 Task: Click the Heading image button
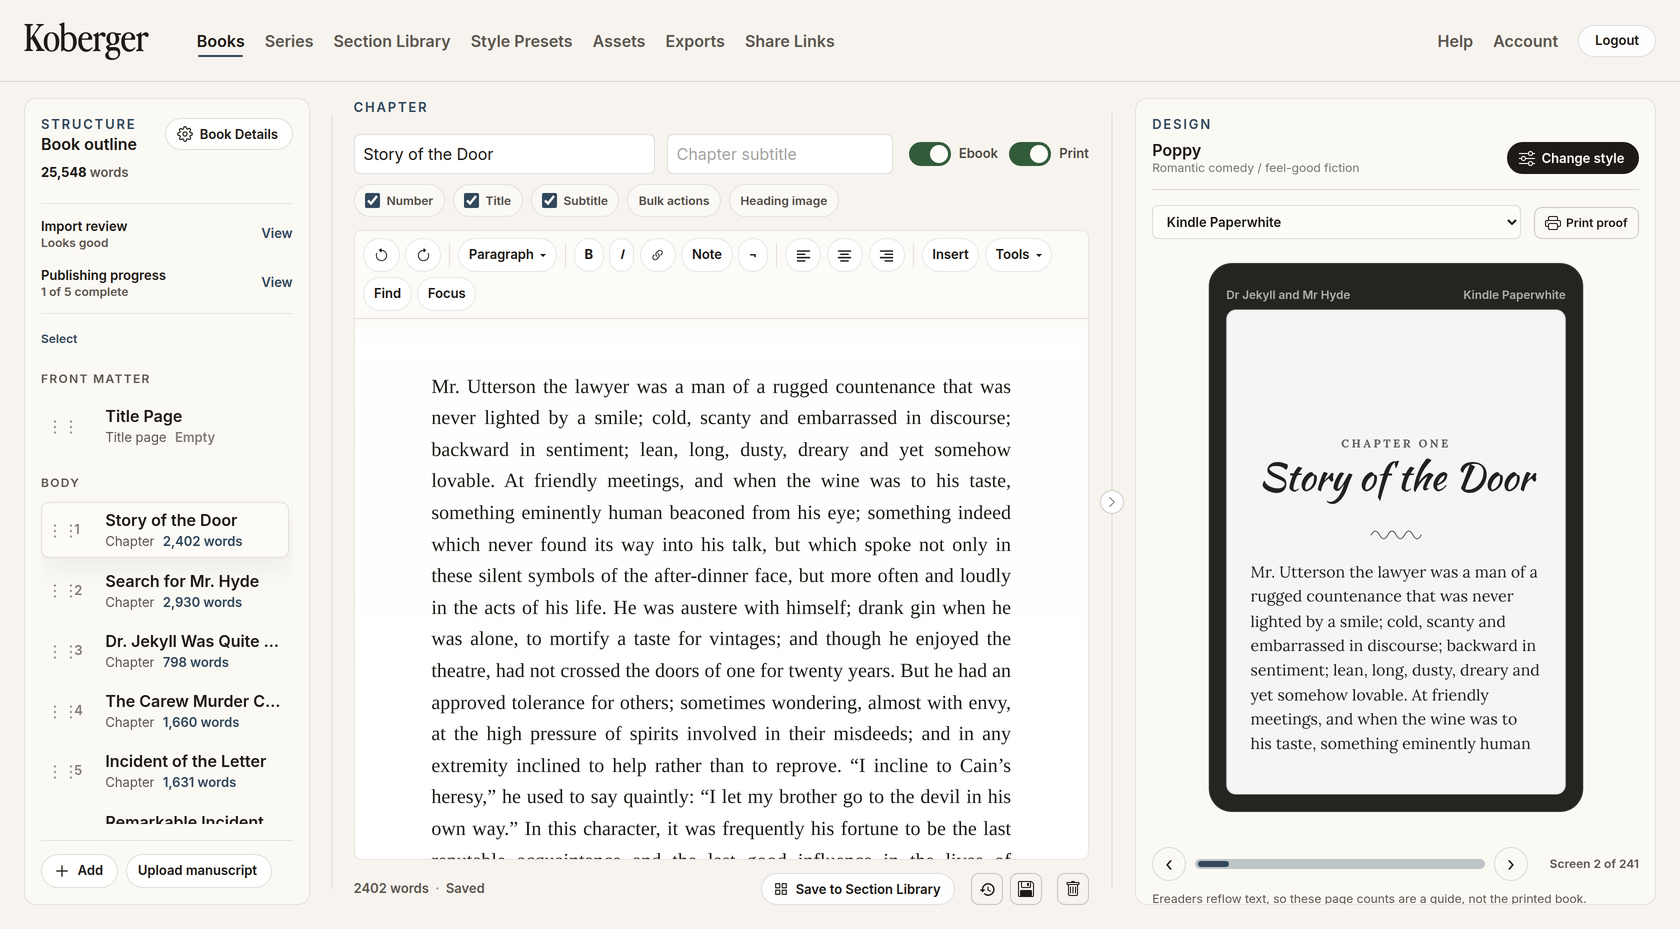coord(784,201)
